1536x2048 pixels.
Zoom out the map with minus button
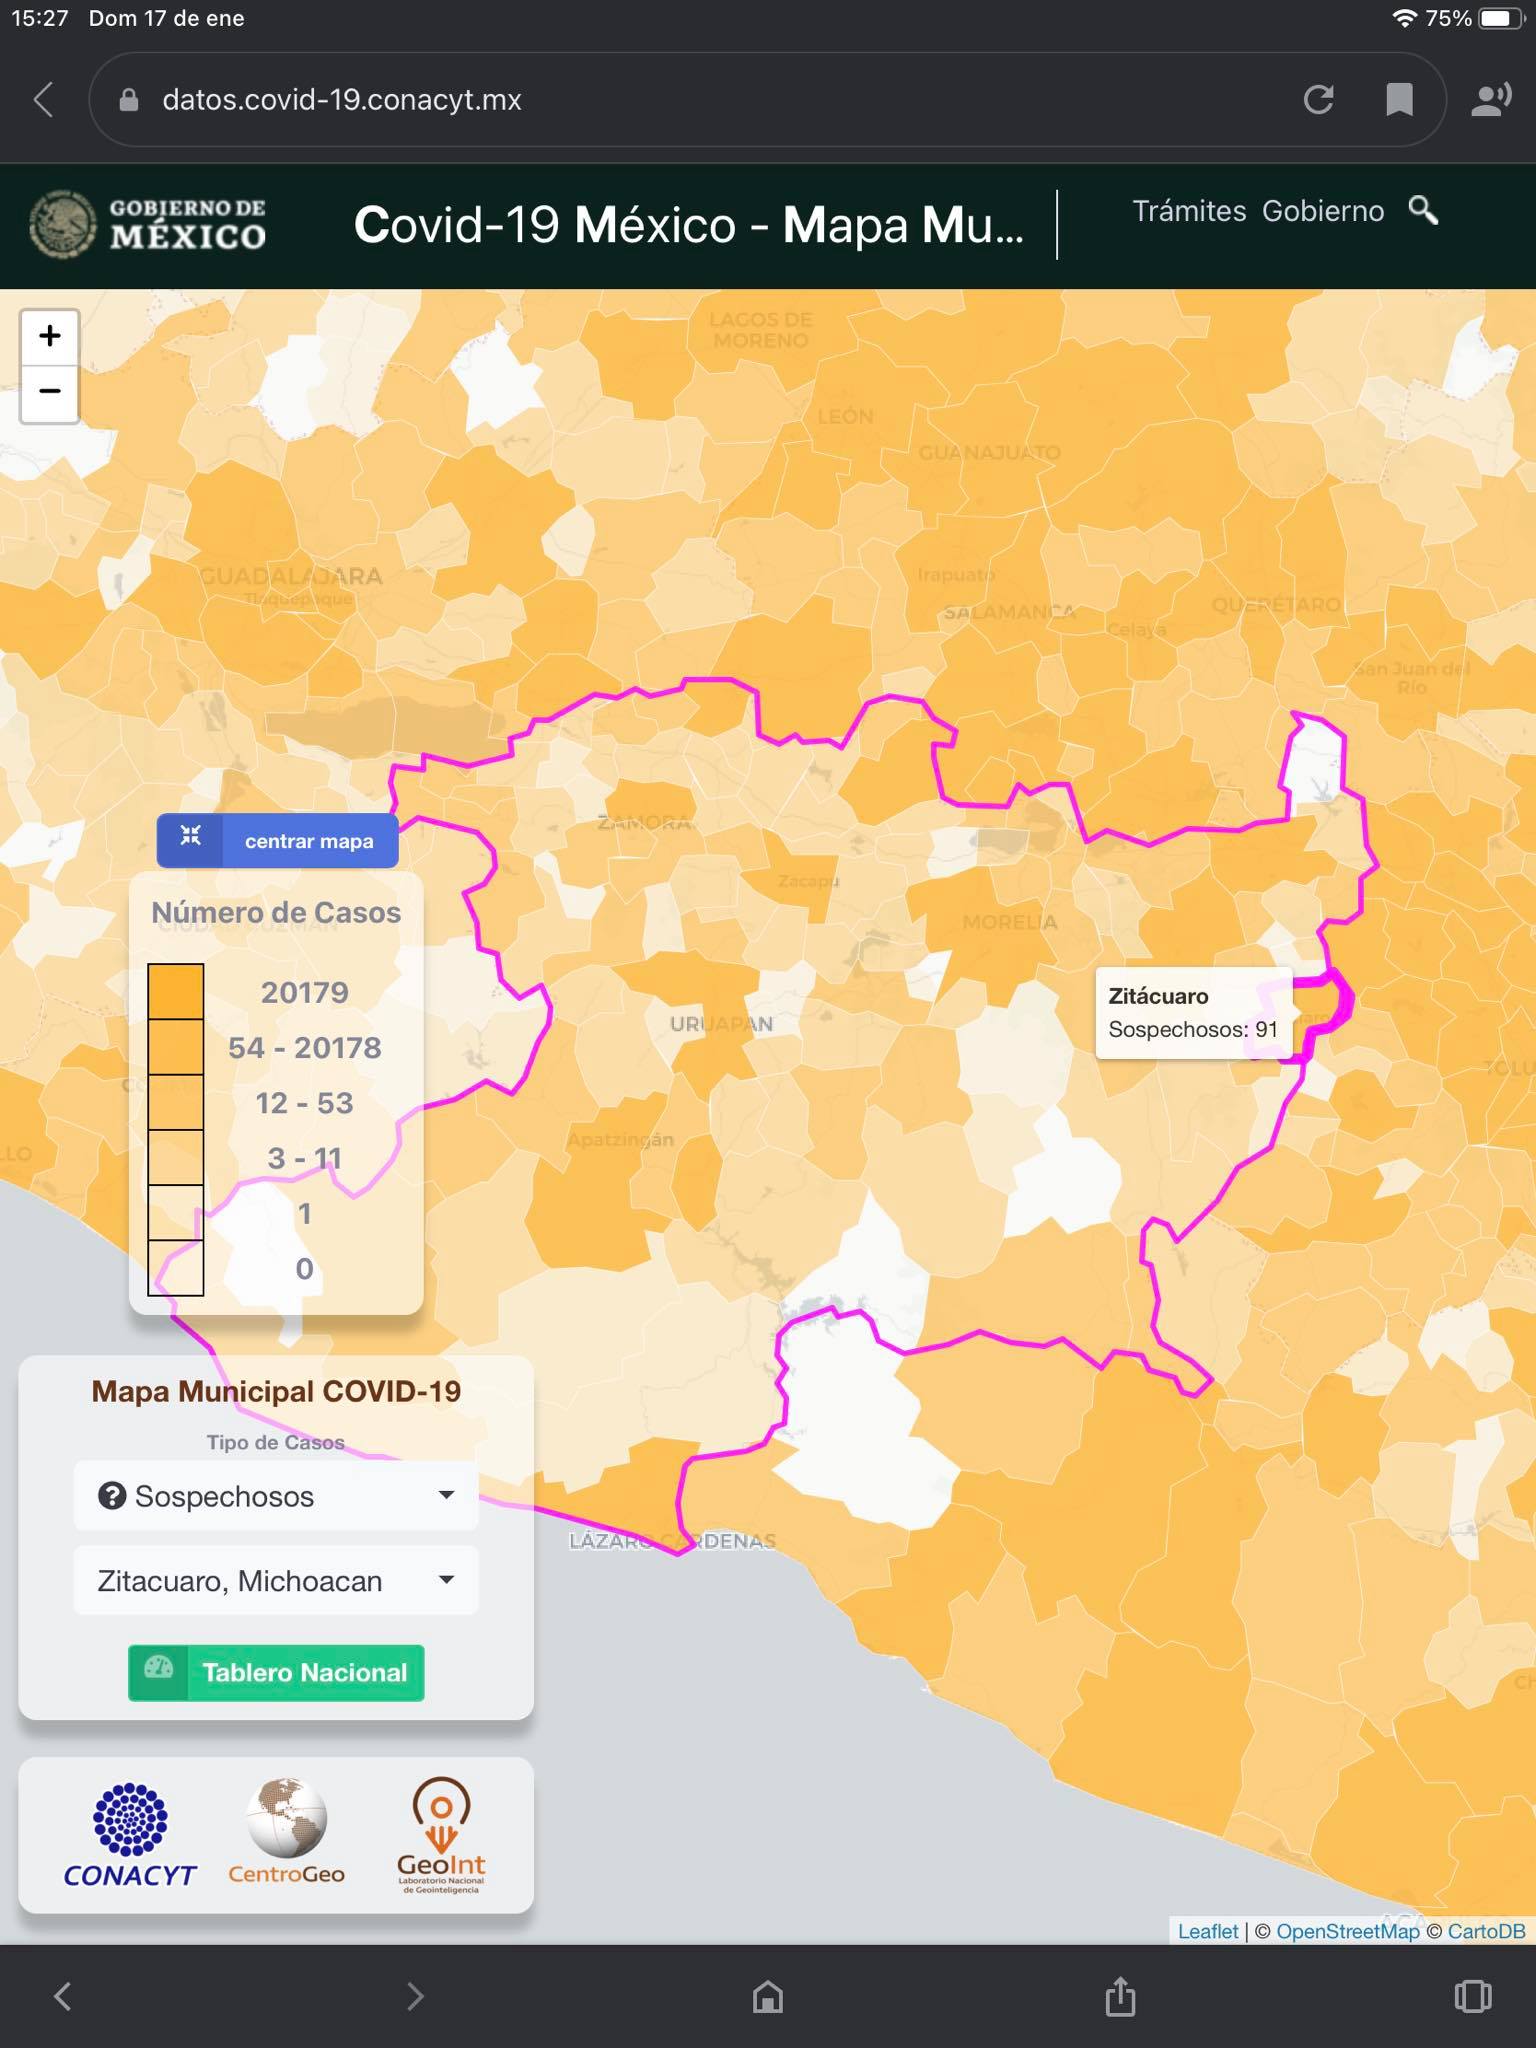tap(49, 391)
